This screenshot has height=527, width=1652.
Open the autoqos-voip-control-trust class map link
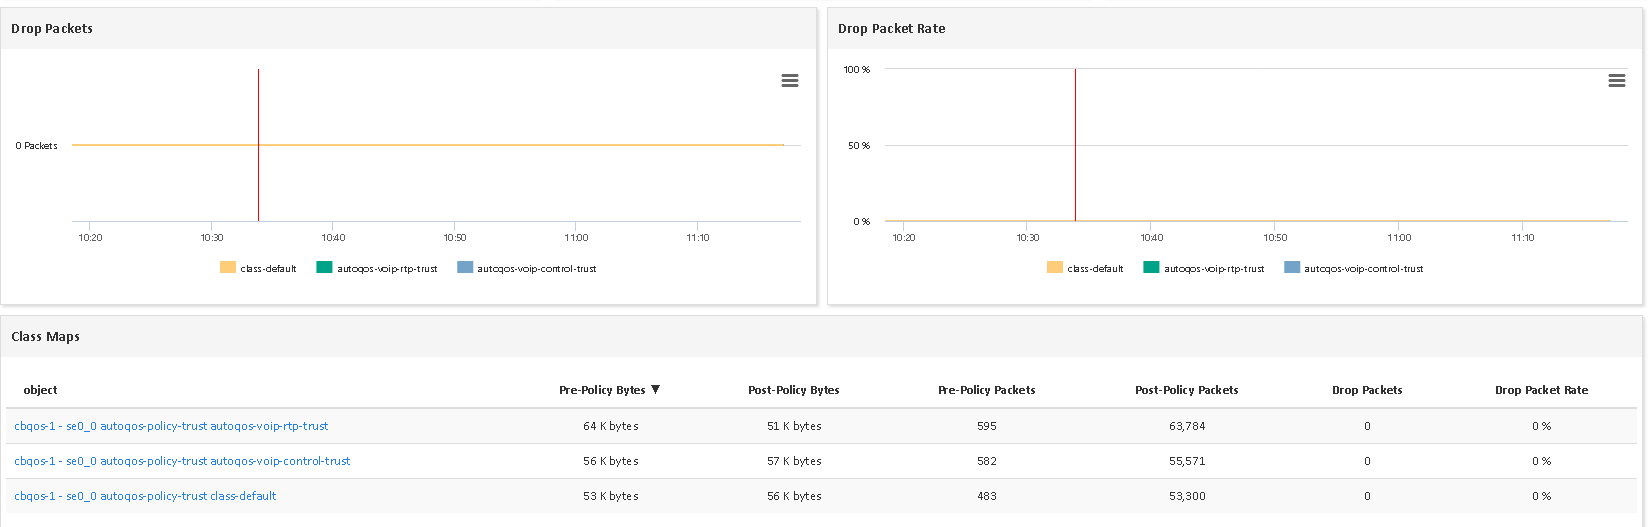(182, 461)
